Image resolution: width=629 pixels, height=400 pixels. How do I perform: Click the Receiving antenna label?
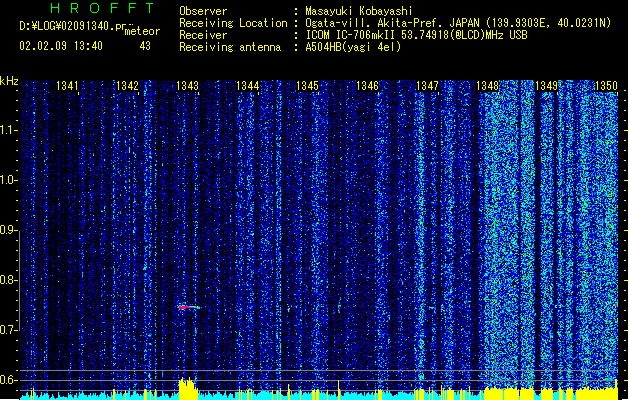230,47
